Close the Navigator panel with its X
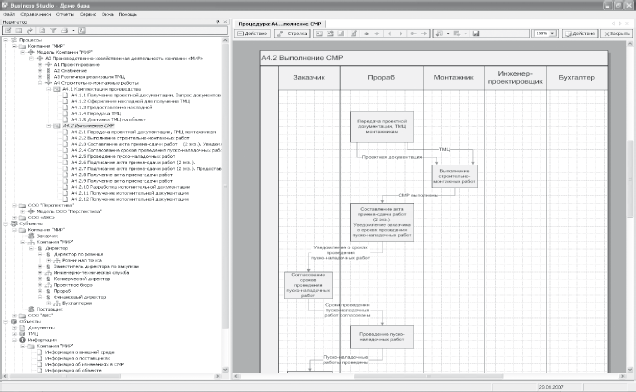 click(x=226, y=22)
